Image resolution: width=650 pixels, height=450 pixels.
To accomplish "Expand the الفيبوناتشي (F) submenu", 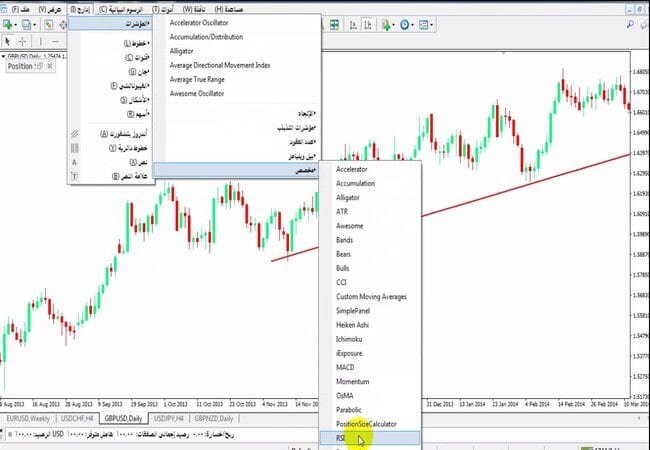I will pos(110,86).
